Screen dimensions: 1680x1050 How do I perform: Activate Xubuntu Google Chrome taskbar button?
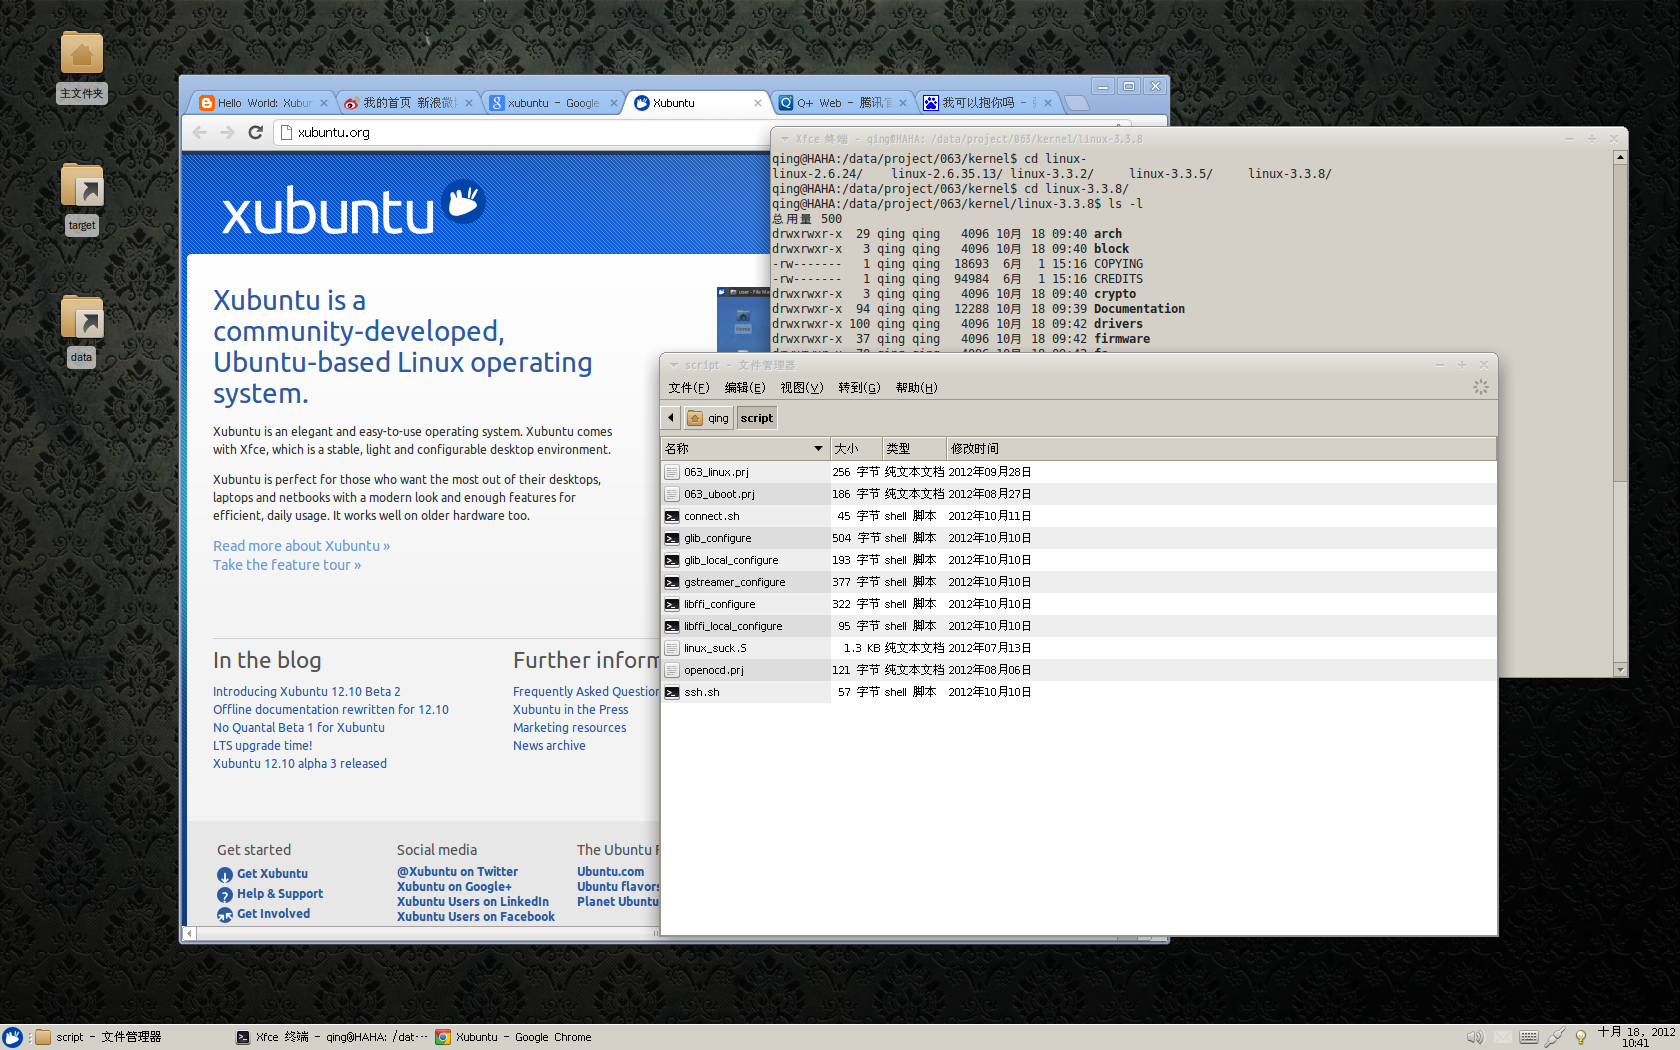[530, 1037]
